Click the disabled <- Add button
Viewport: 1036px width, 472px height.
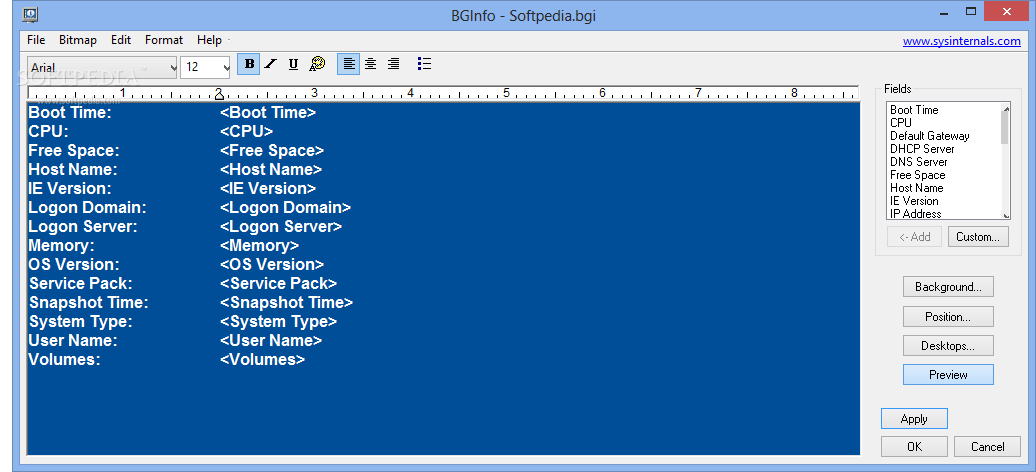point(915,237)
